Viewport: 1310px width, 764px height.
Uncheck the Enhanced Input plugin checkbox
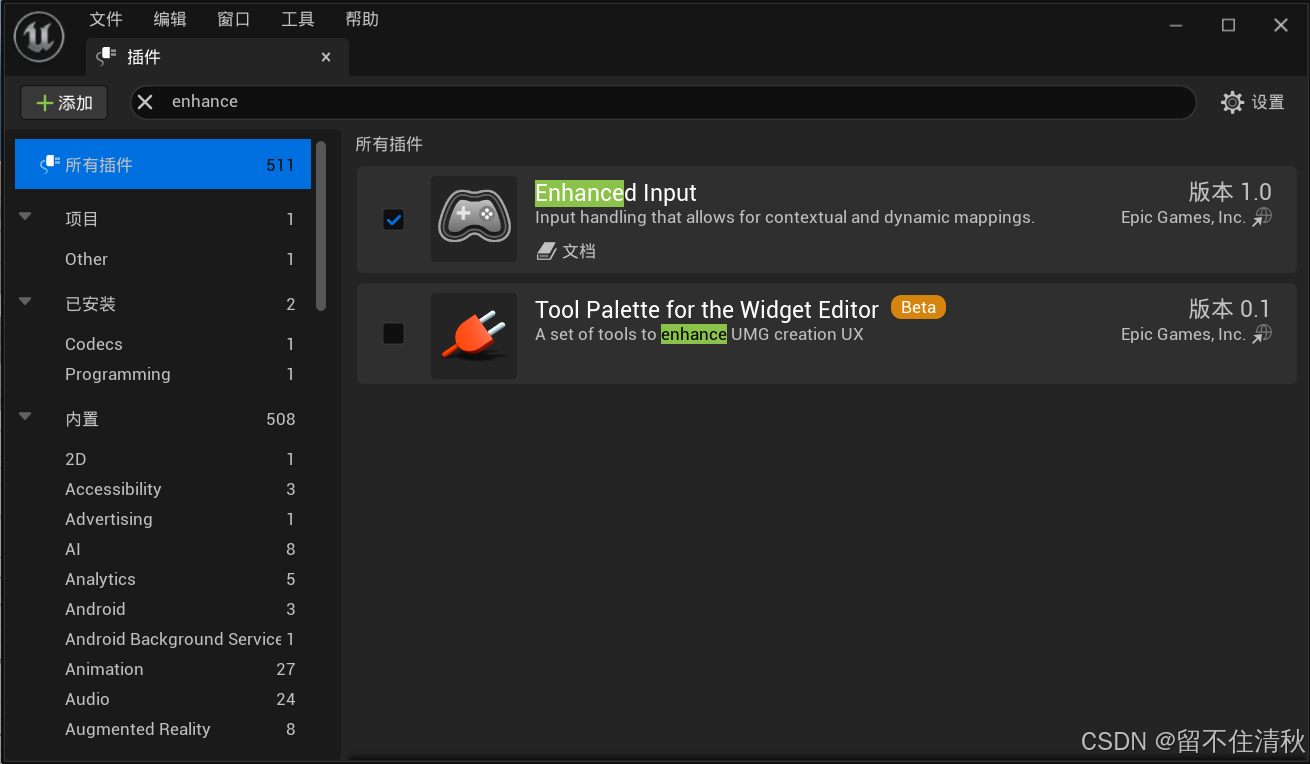click(x=394, y=219)
